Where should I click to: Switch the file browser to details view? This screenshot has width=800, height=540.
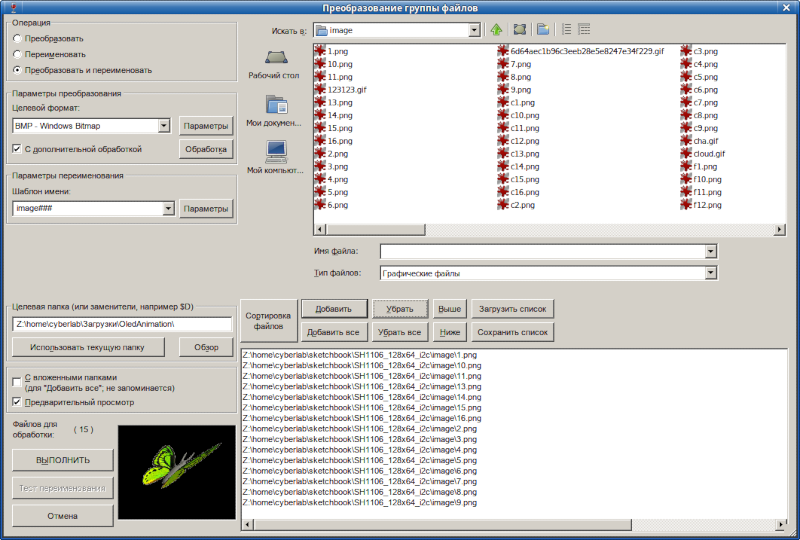click(x=584, y=30)
